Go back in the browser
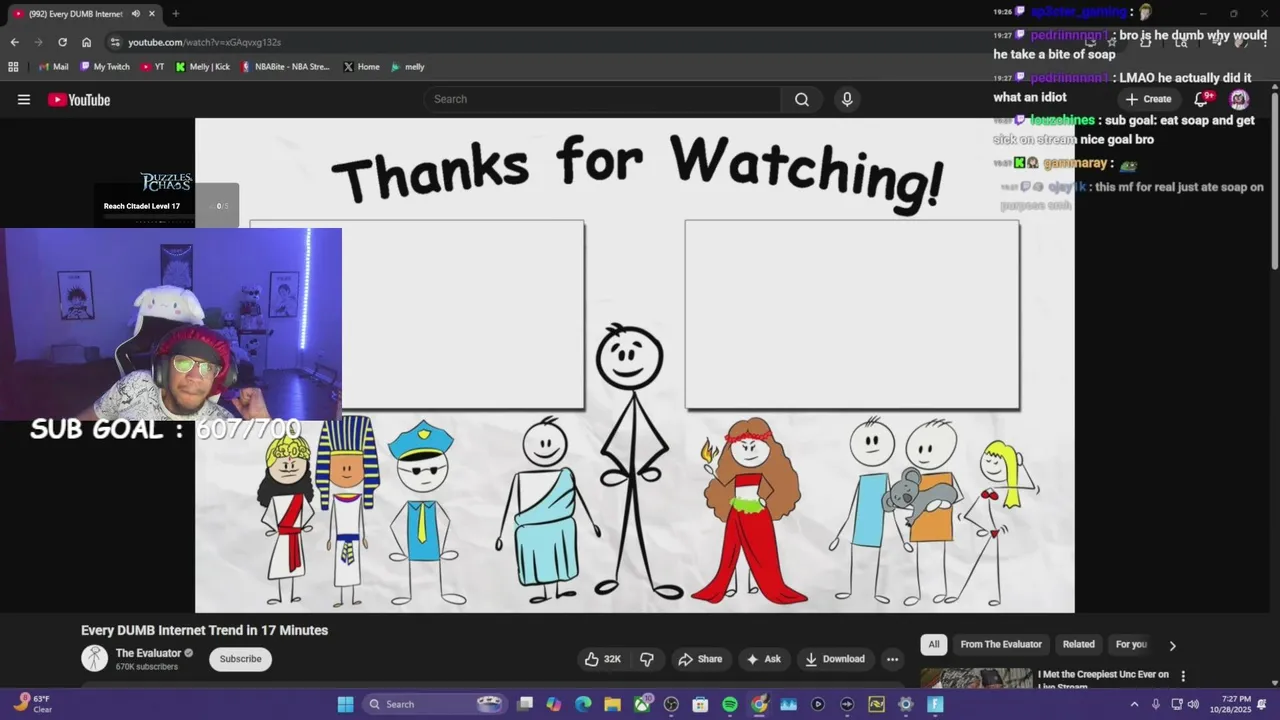 coord(14,42)
